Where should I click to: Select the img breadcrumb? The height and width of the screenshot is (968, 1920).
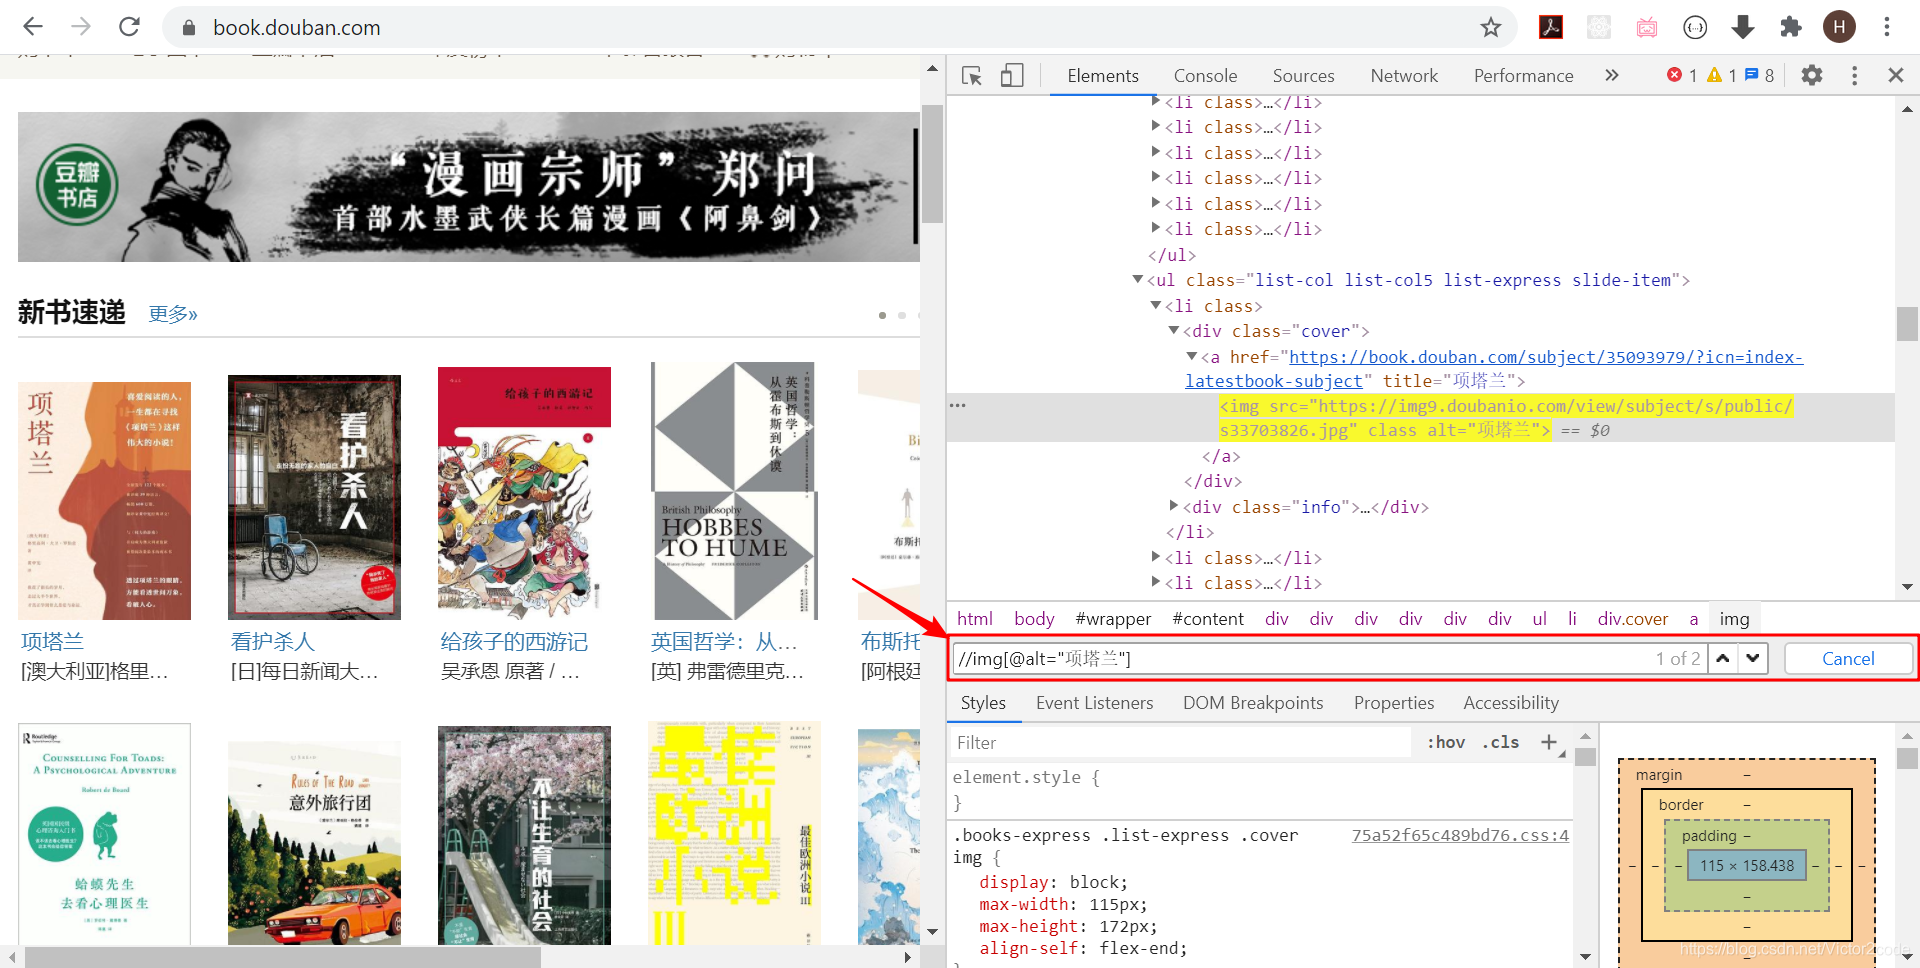pyautogui.click(x=1734, y=619)
